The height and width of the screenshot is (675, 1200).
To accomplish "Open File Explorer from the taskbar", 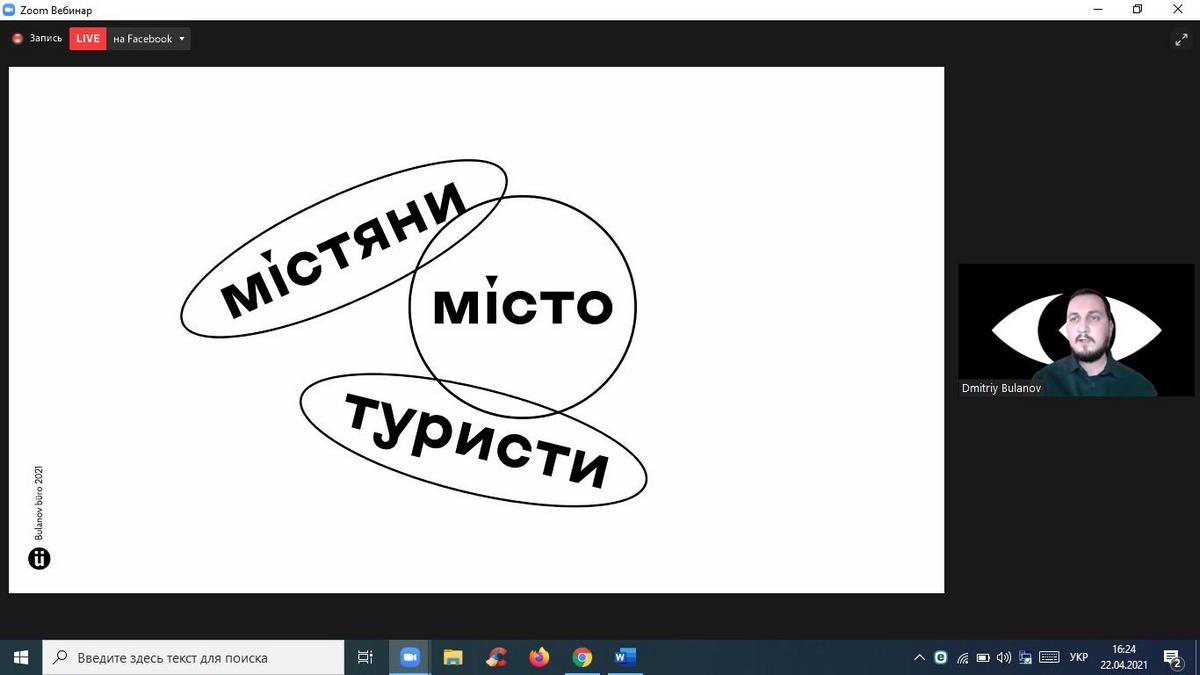I will tap(453, 657).
